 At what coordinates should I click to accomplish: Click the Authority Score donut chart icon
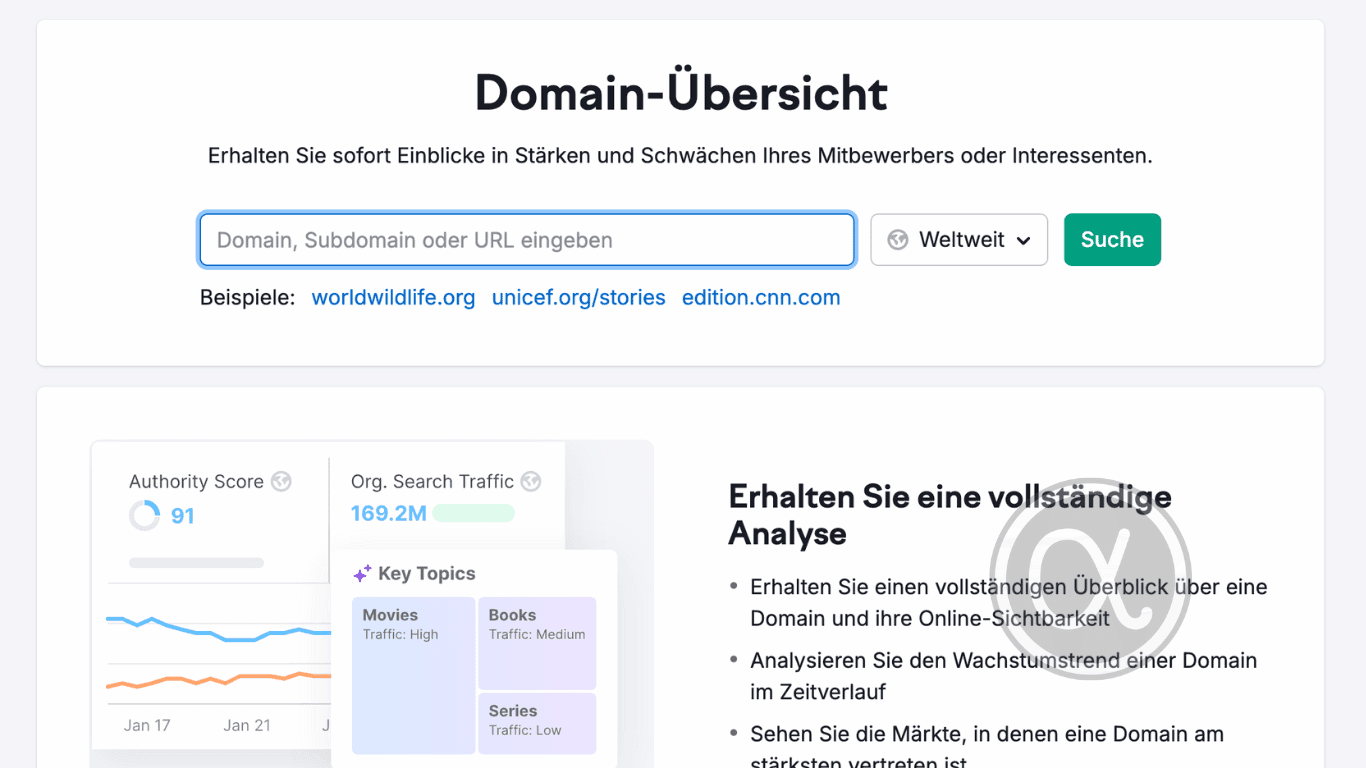[x=145, y=516]
